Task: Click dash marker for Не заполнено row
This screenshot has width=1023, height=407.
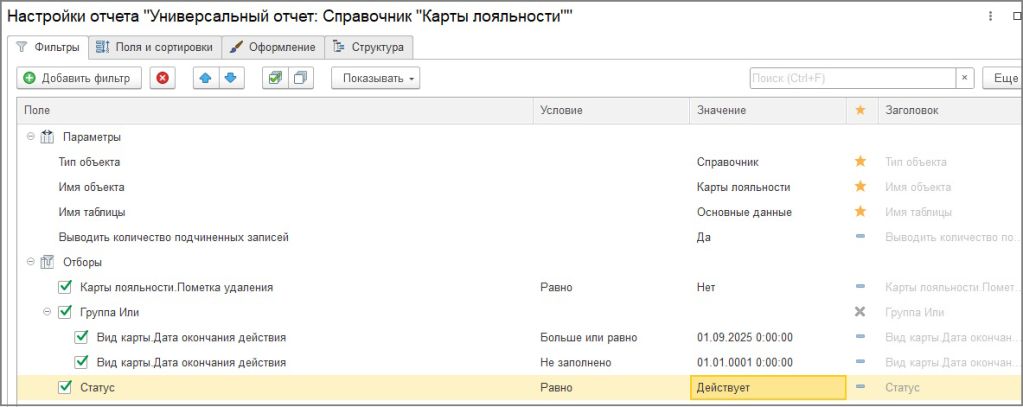Action: click(x=860, y=362)
